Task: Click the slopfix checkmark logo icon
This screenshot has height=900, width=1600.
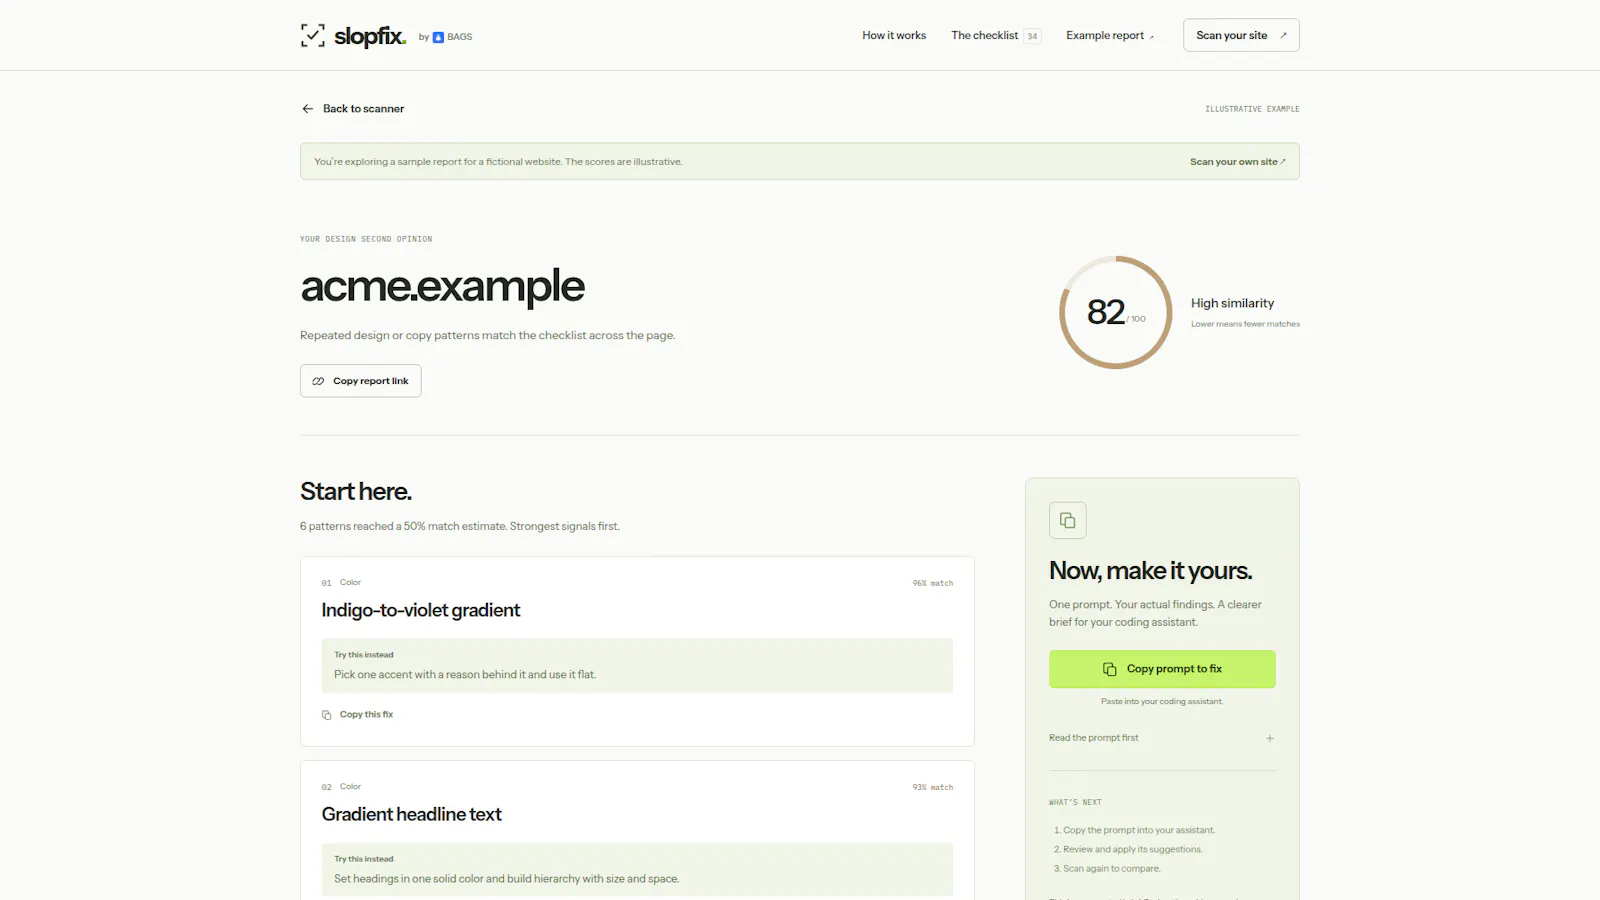Action: pos(313,36)
